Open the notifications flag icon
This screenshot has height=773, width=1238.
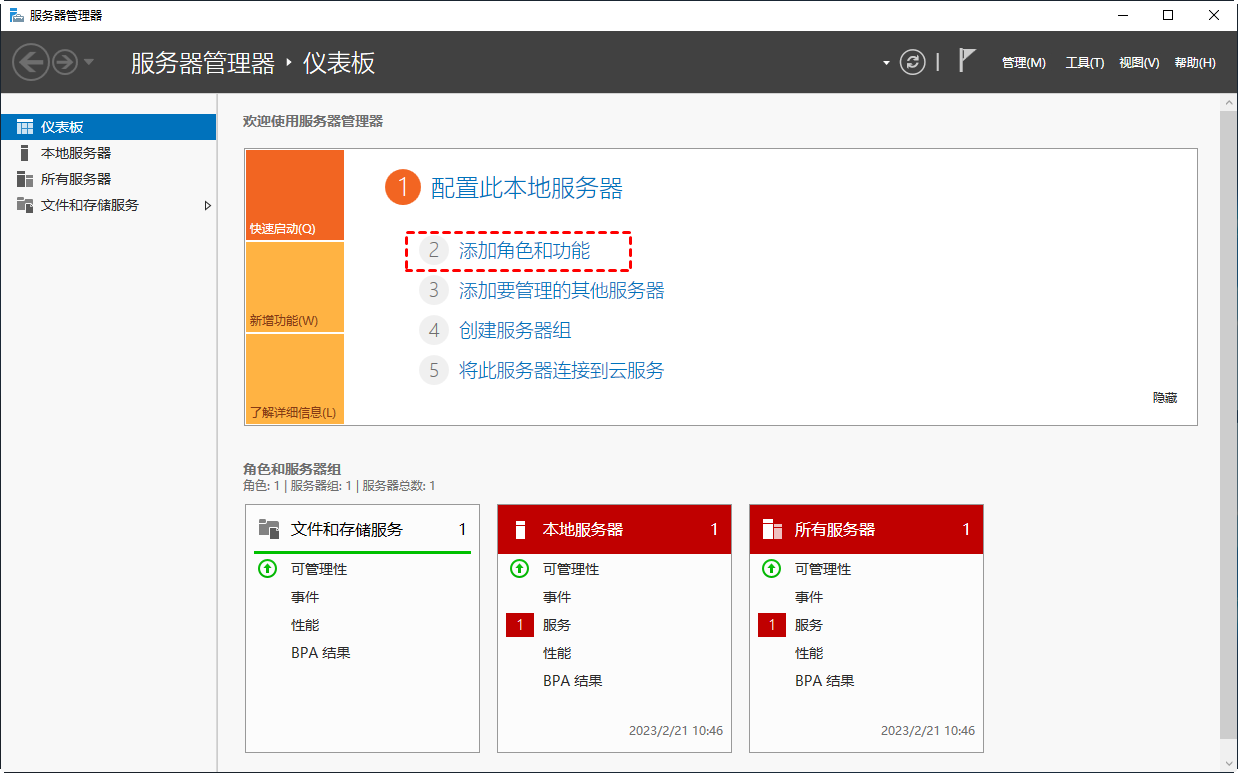tap(967, 61)
